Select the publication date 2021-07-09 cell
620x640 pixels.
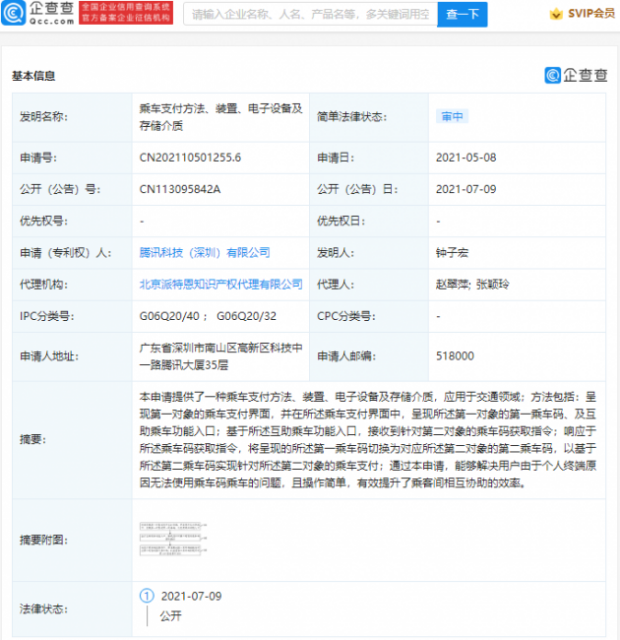pyautogui.click(x=466, y=189)
